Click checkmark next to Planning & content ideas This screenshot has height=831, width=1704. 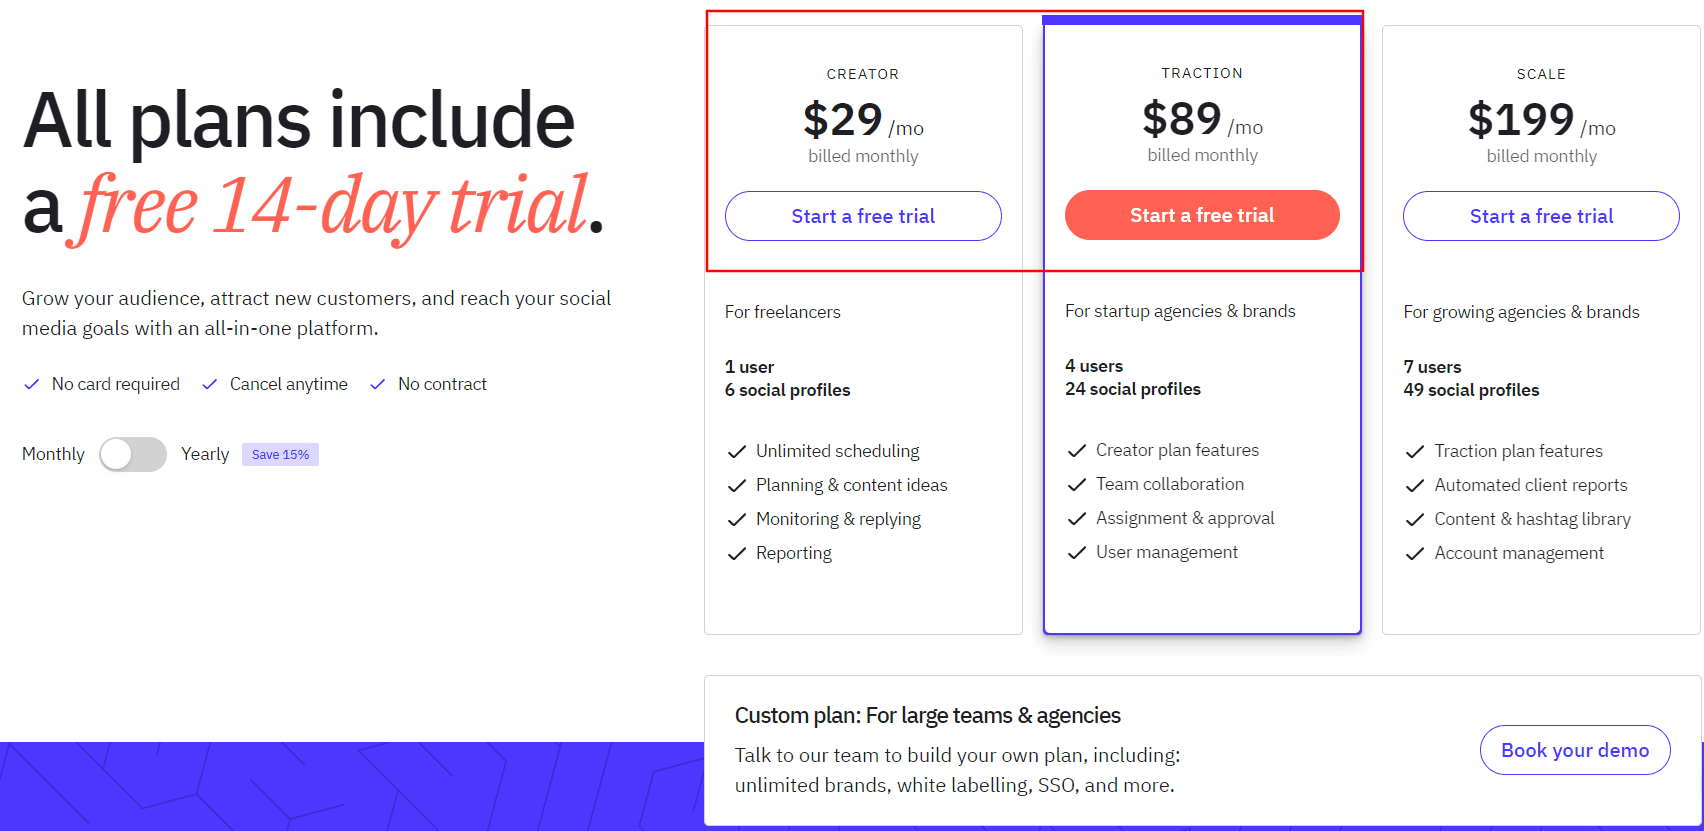[737, 486]
